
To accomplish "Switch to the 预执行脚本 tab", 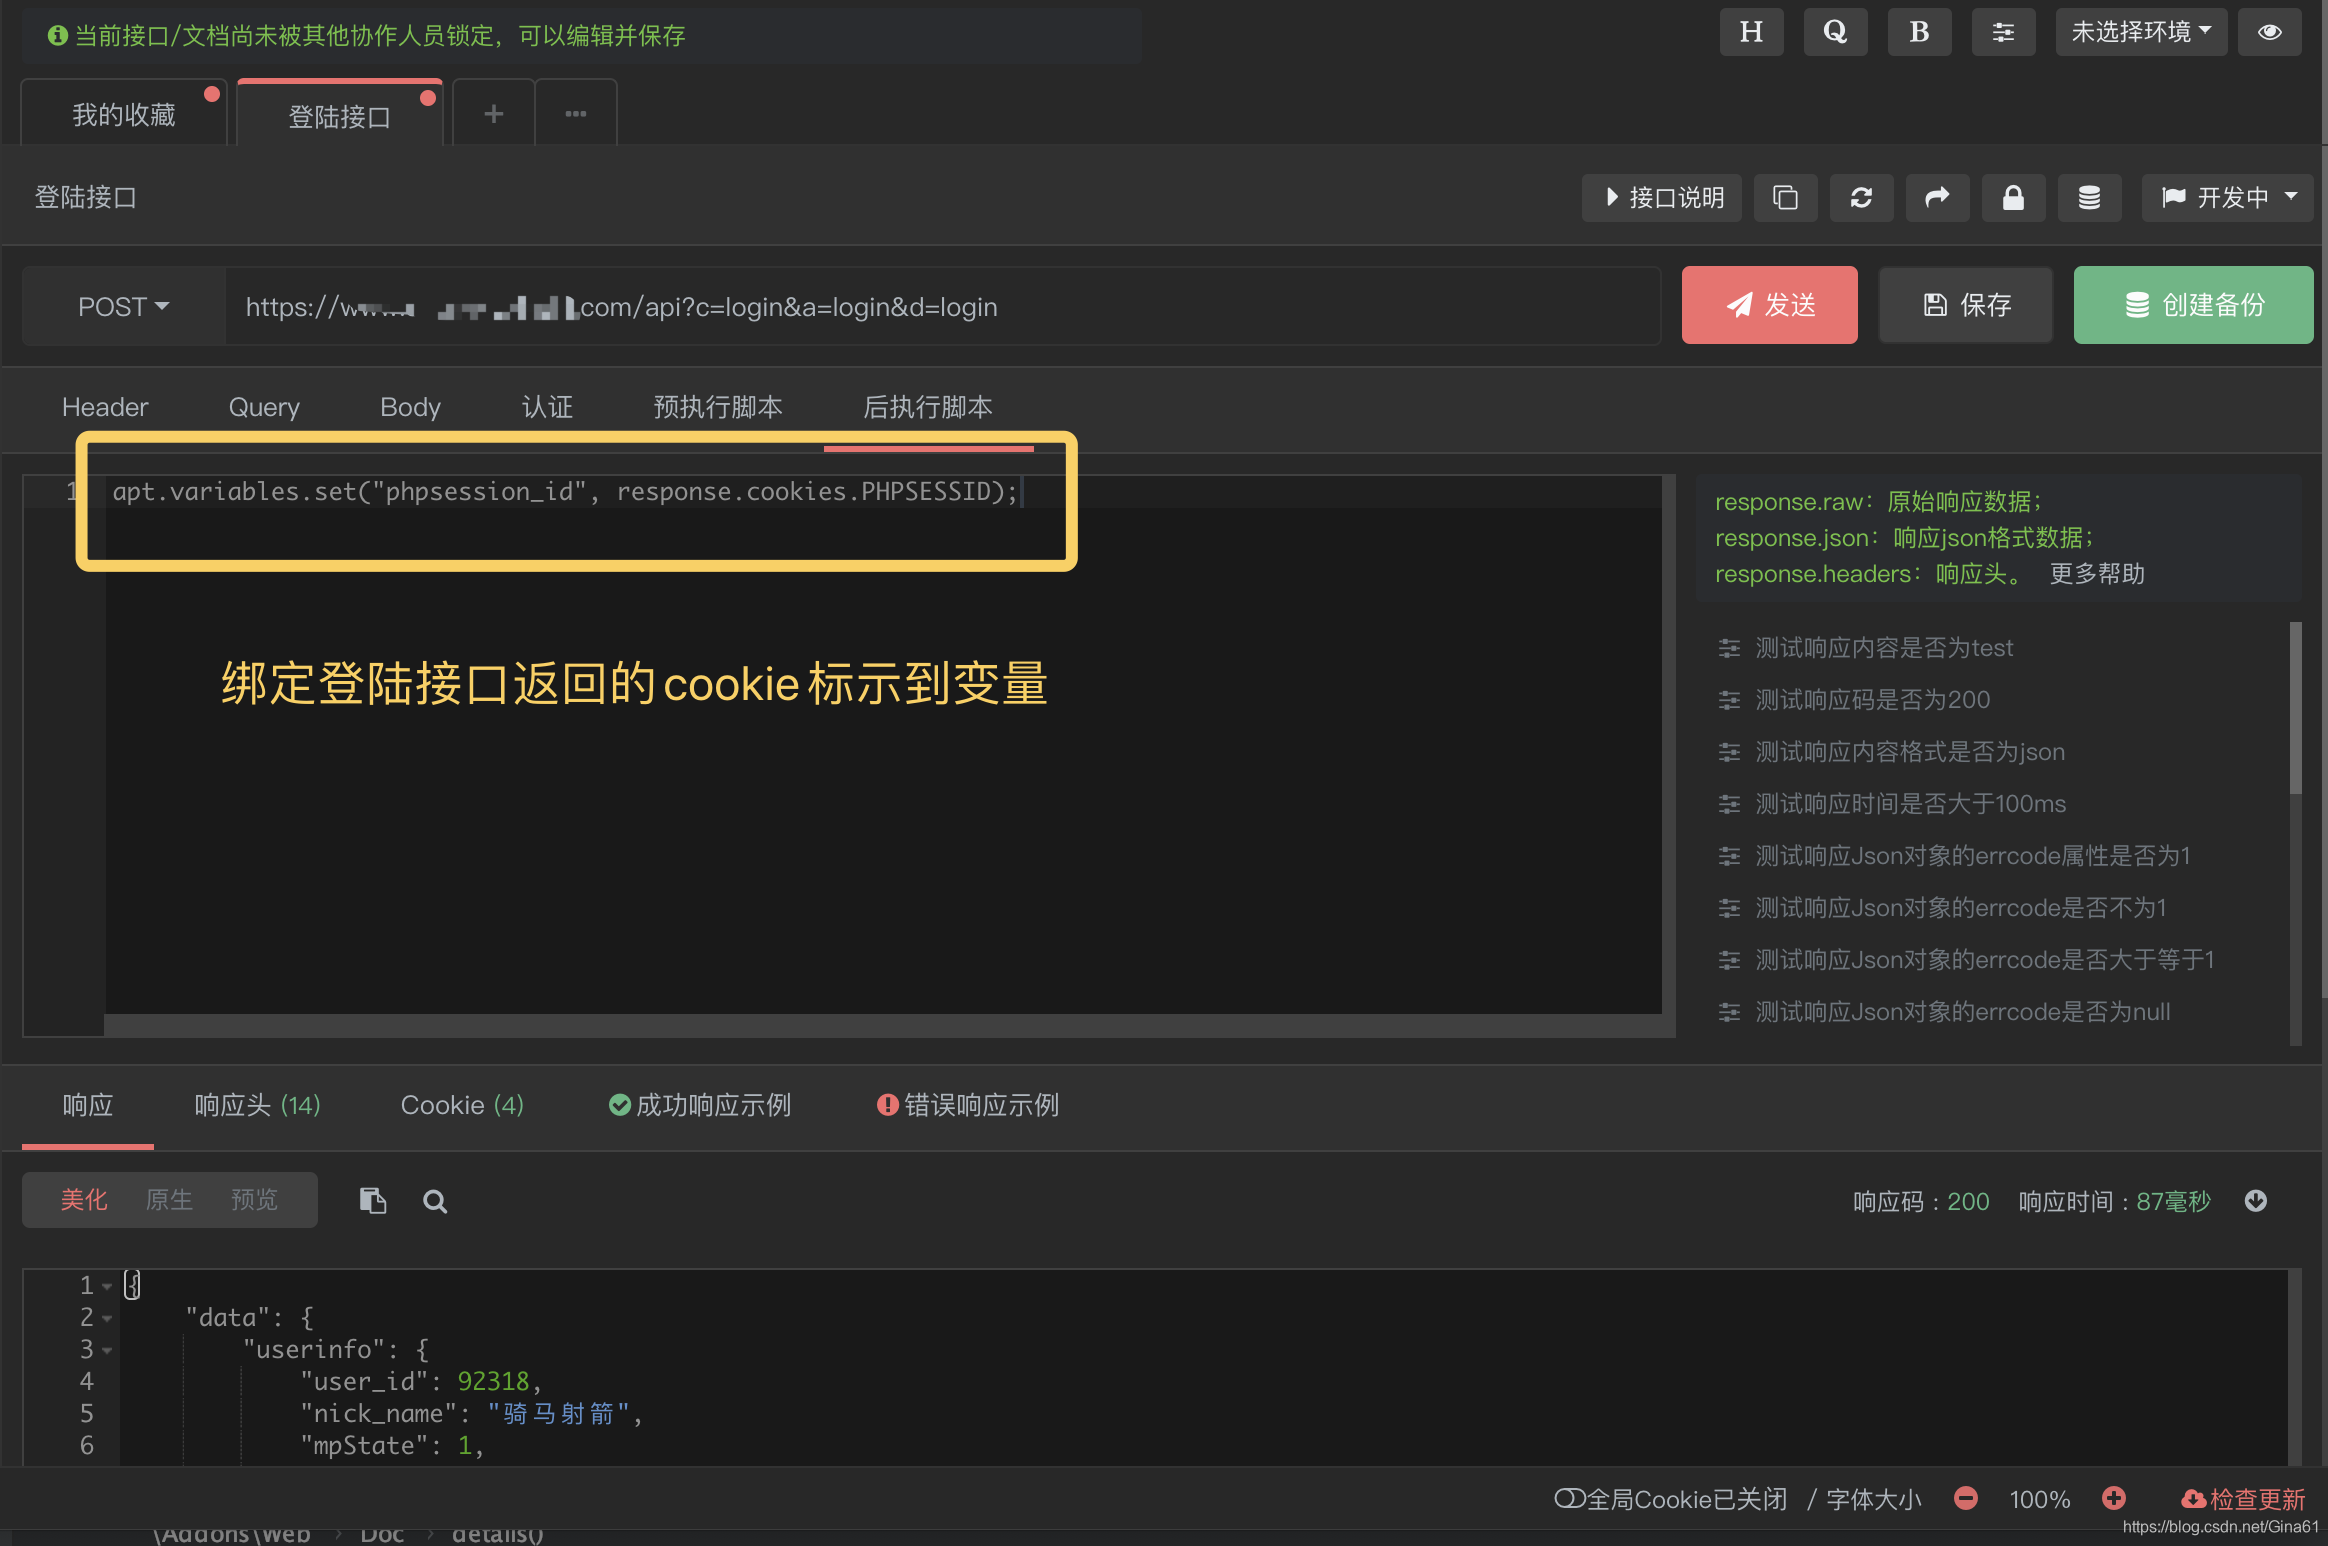I will [x=717, y=407].
